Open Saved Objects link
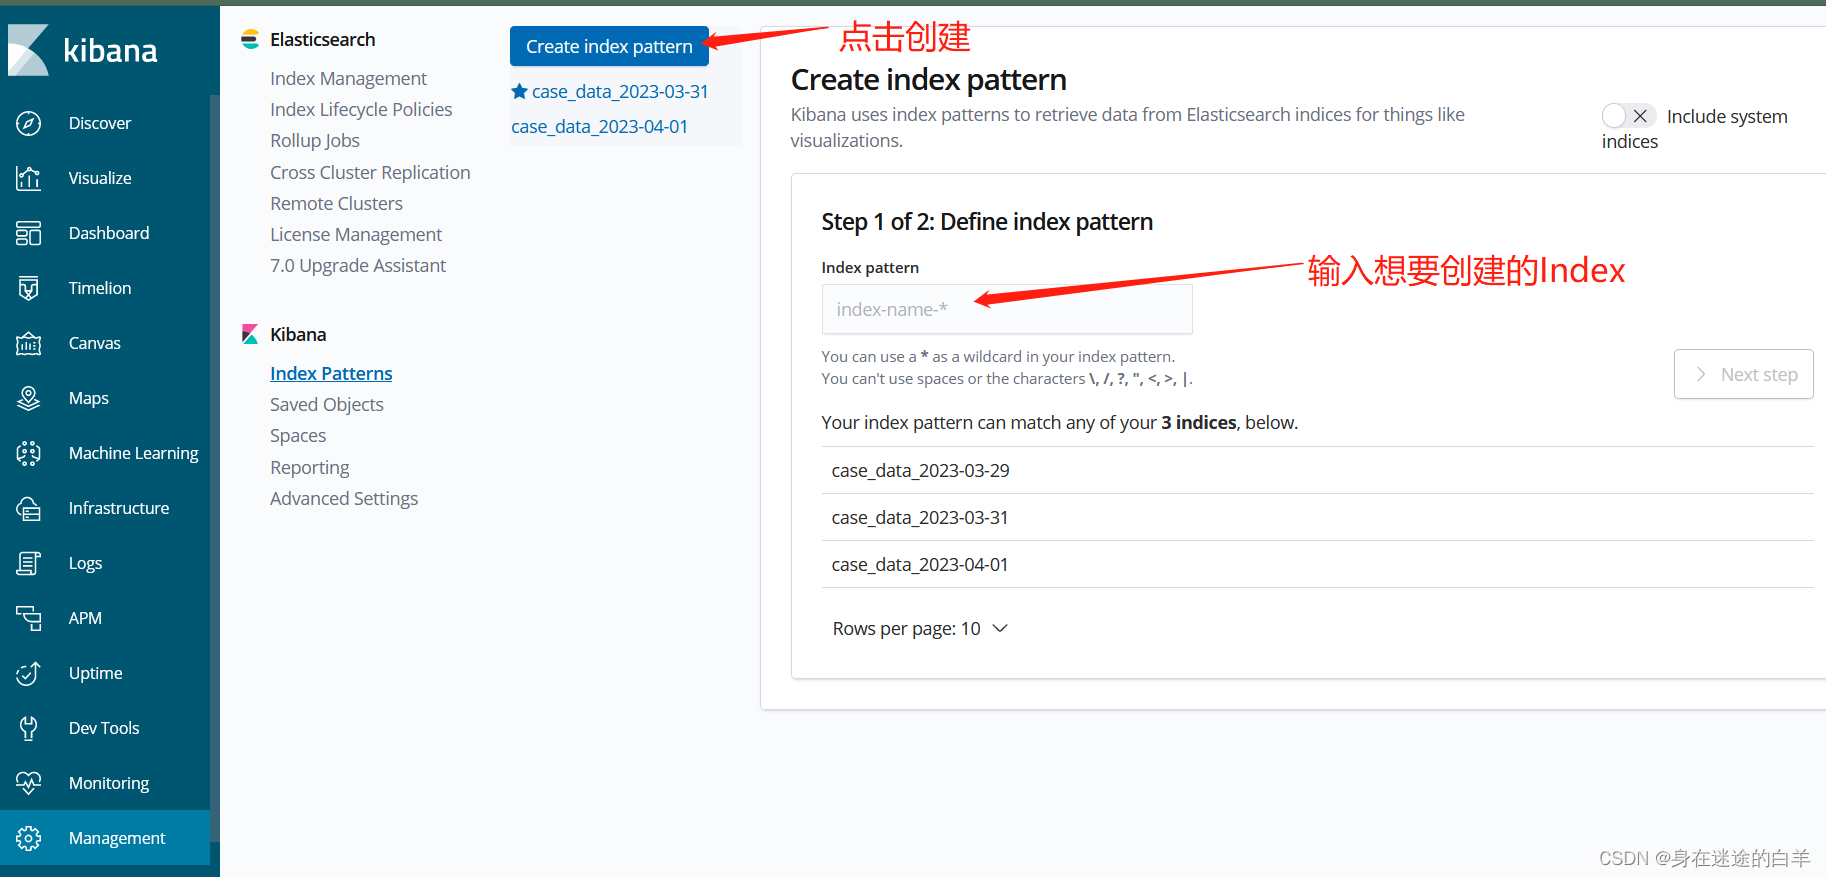Image resolution: width=1826 pixels, height=877 pixels. coord(327,404)
